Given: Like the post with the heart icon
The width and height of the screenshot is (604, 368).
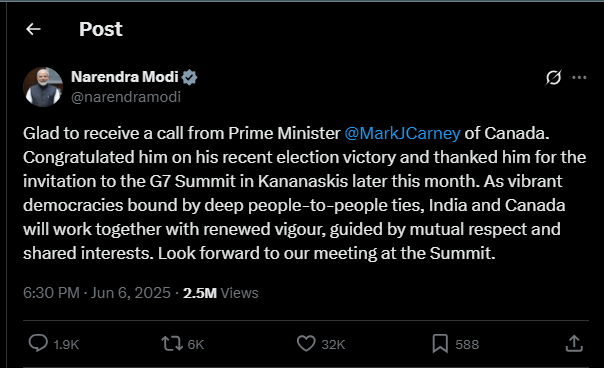Looking at the screenshot, I should 306,343.
